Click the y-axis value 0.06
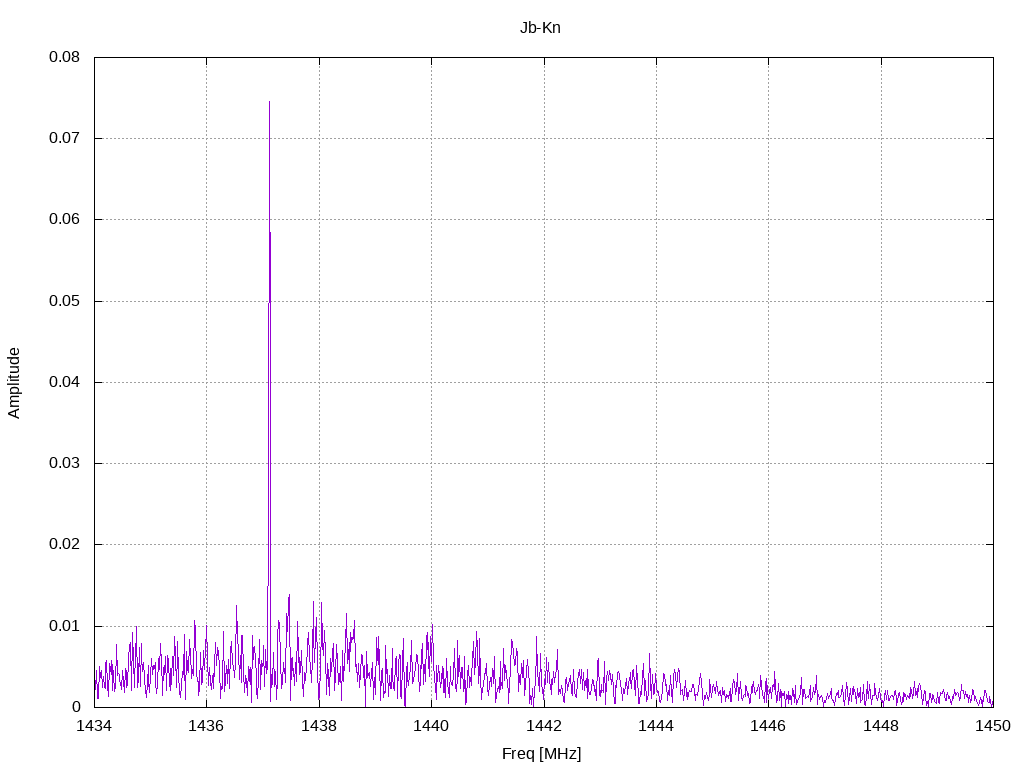 pyautogui.click(x=65, y=219)
